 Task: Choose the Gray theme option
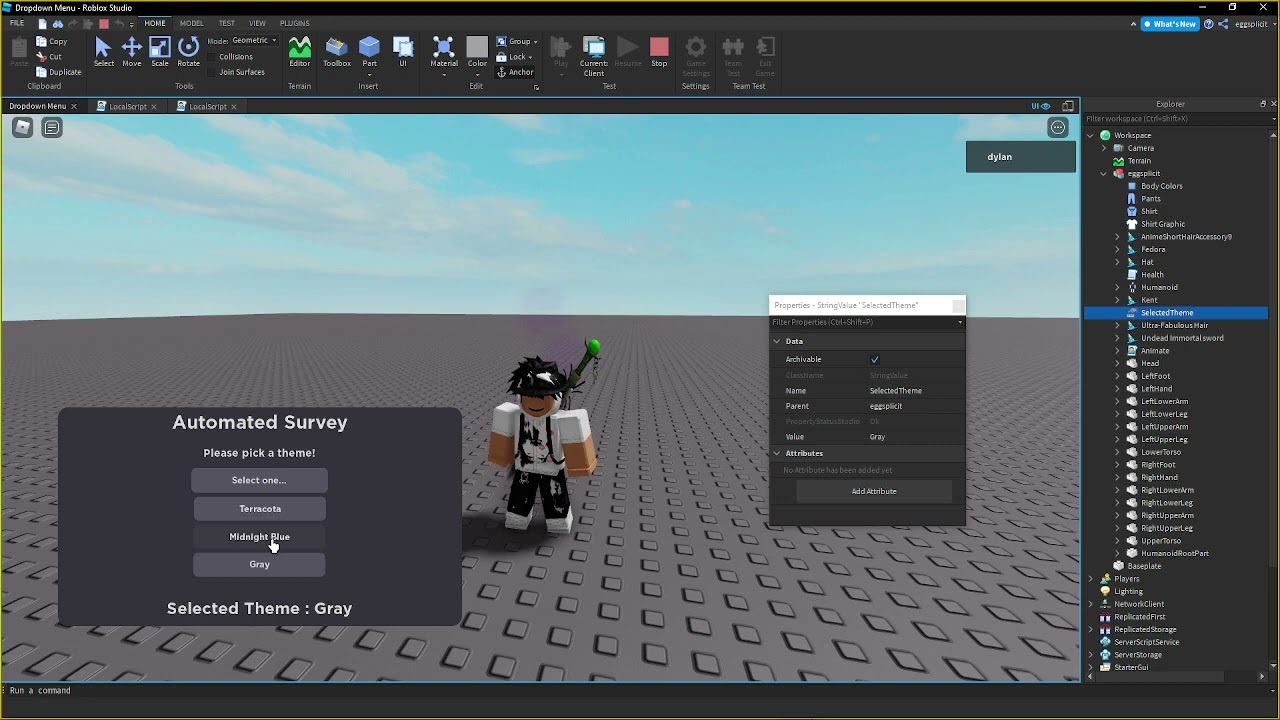pos(260,565)
